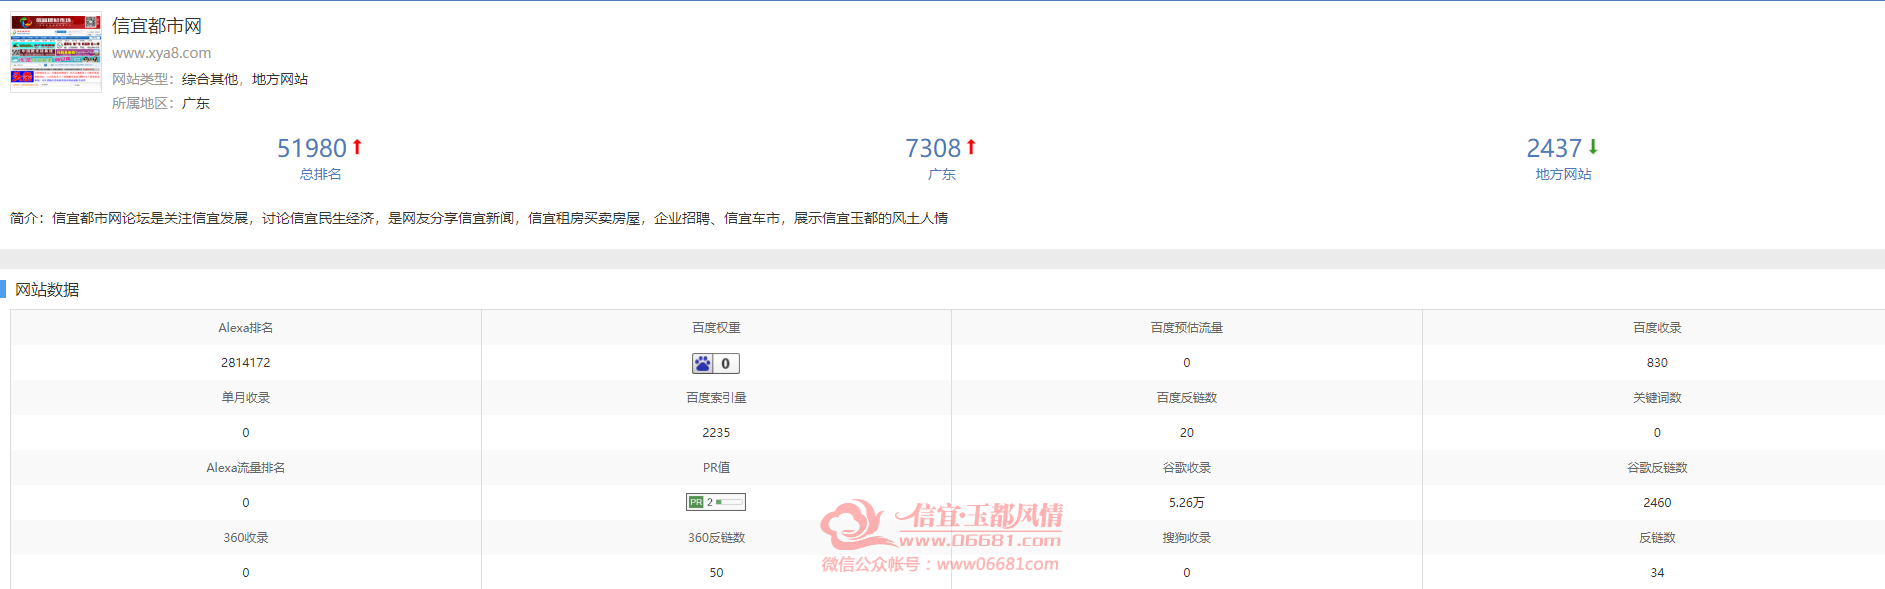Open the 信宜都市网 site thumbnail

(56, 52)
